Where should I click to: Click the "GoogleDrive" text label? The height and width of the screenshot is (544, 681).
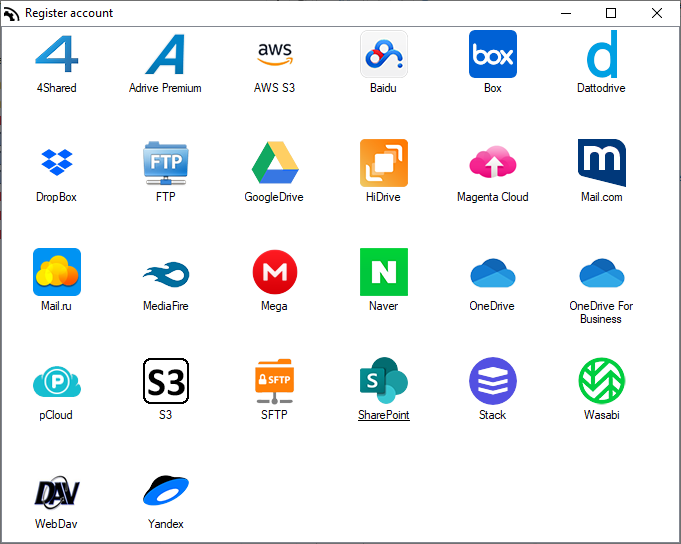[x=274, y=197]
